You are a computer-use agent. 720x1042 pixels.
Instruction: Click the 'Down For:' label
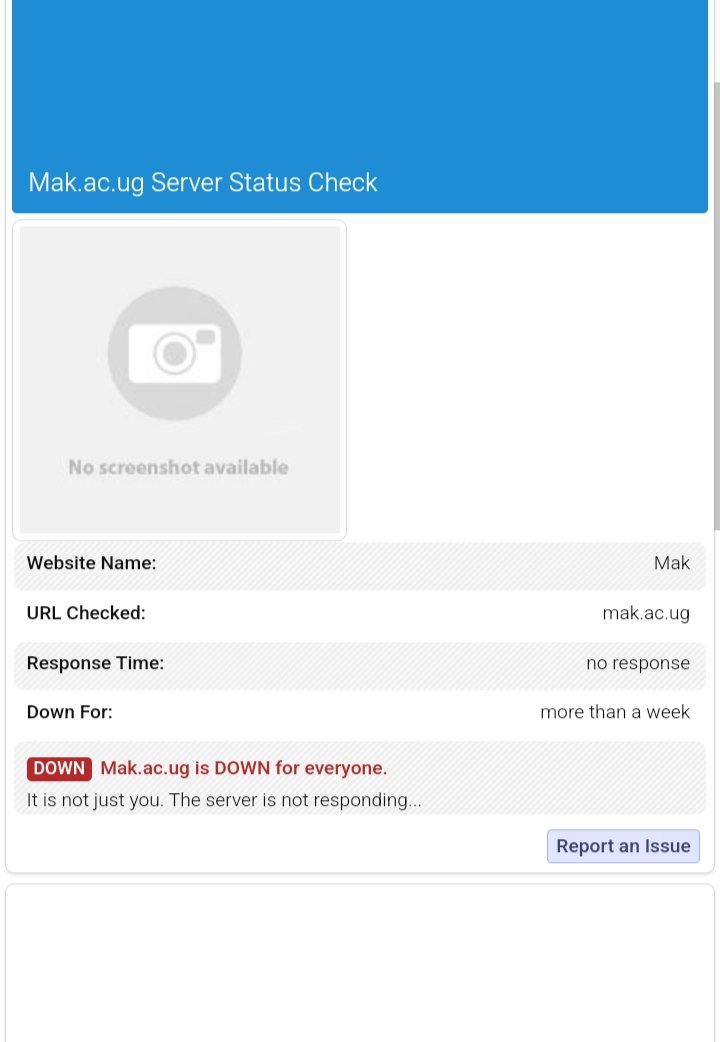pyautogui.click(x=69, y=712)
